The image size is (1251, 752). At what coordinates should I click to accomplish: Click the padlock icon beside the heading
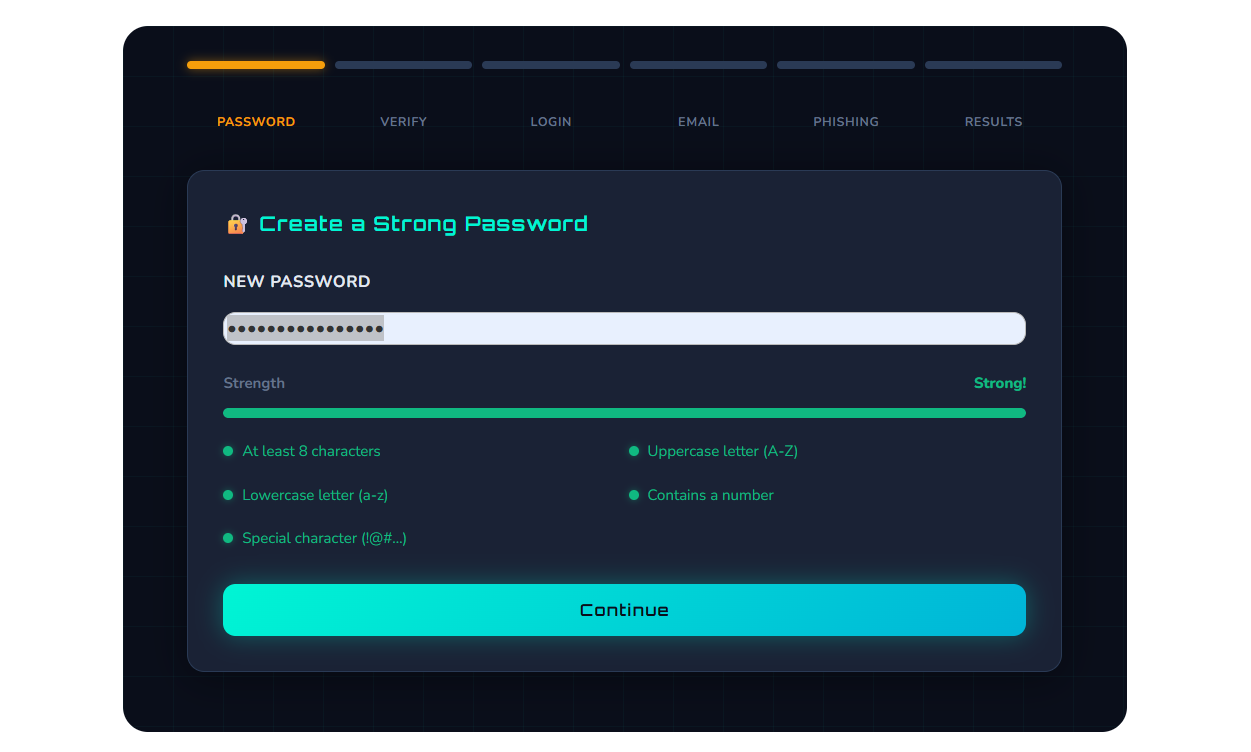(x=236, y=224)
